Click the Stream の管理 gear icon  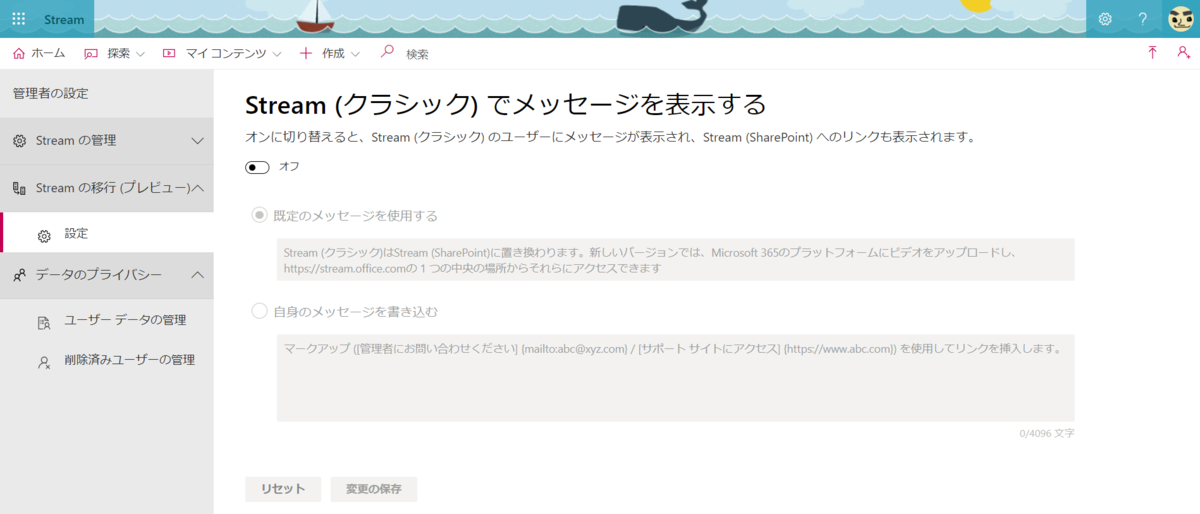(19, 141)
